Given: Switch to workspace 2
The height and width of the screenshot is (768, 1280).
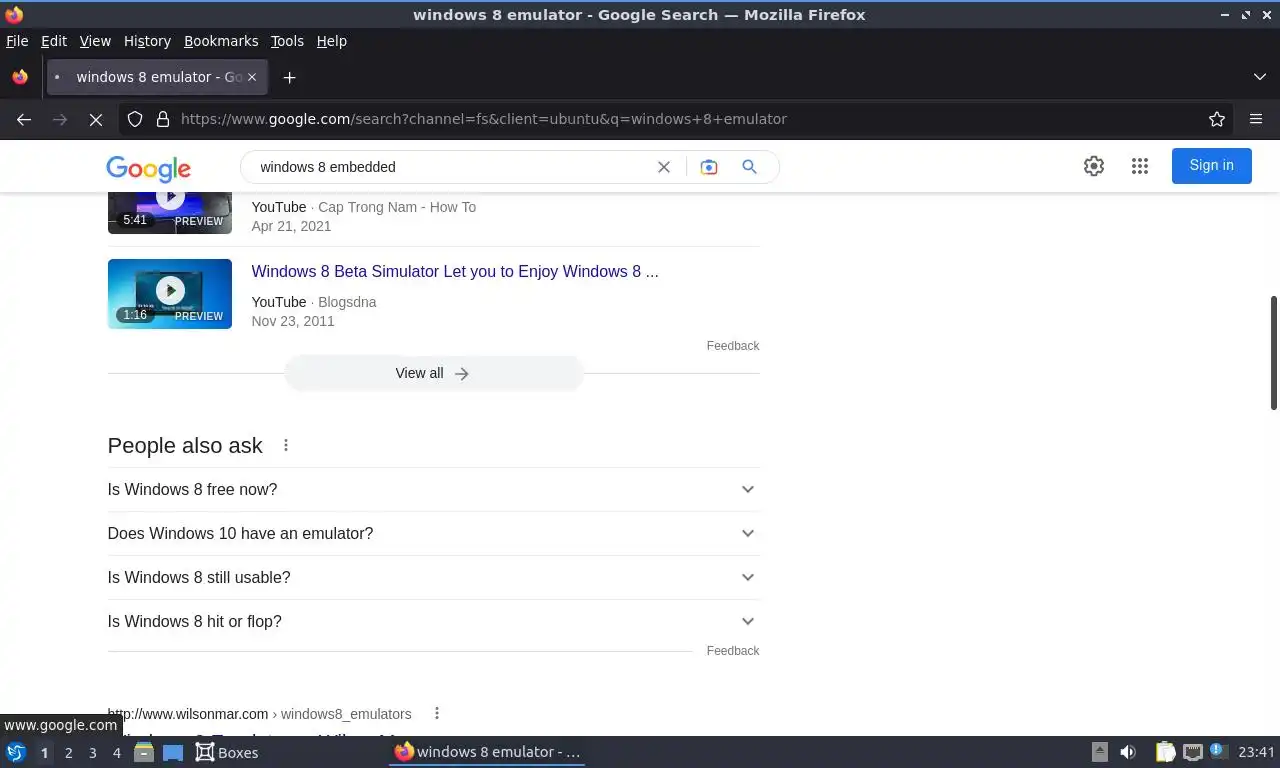Looking at the screenshot, I should click(68, 753).
